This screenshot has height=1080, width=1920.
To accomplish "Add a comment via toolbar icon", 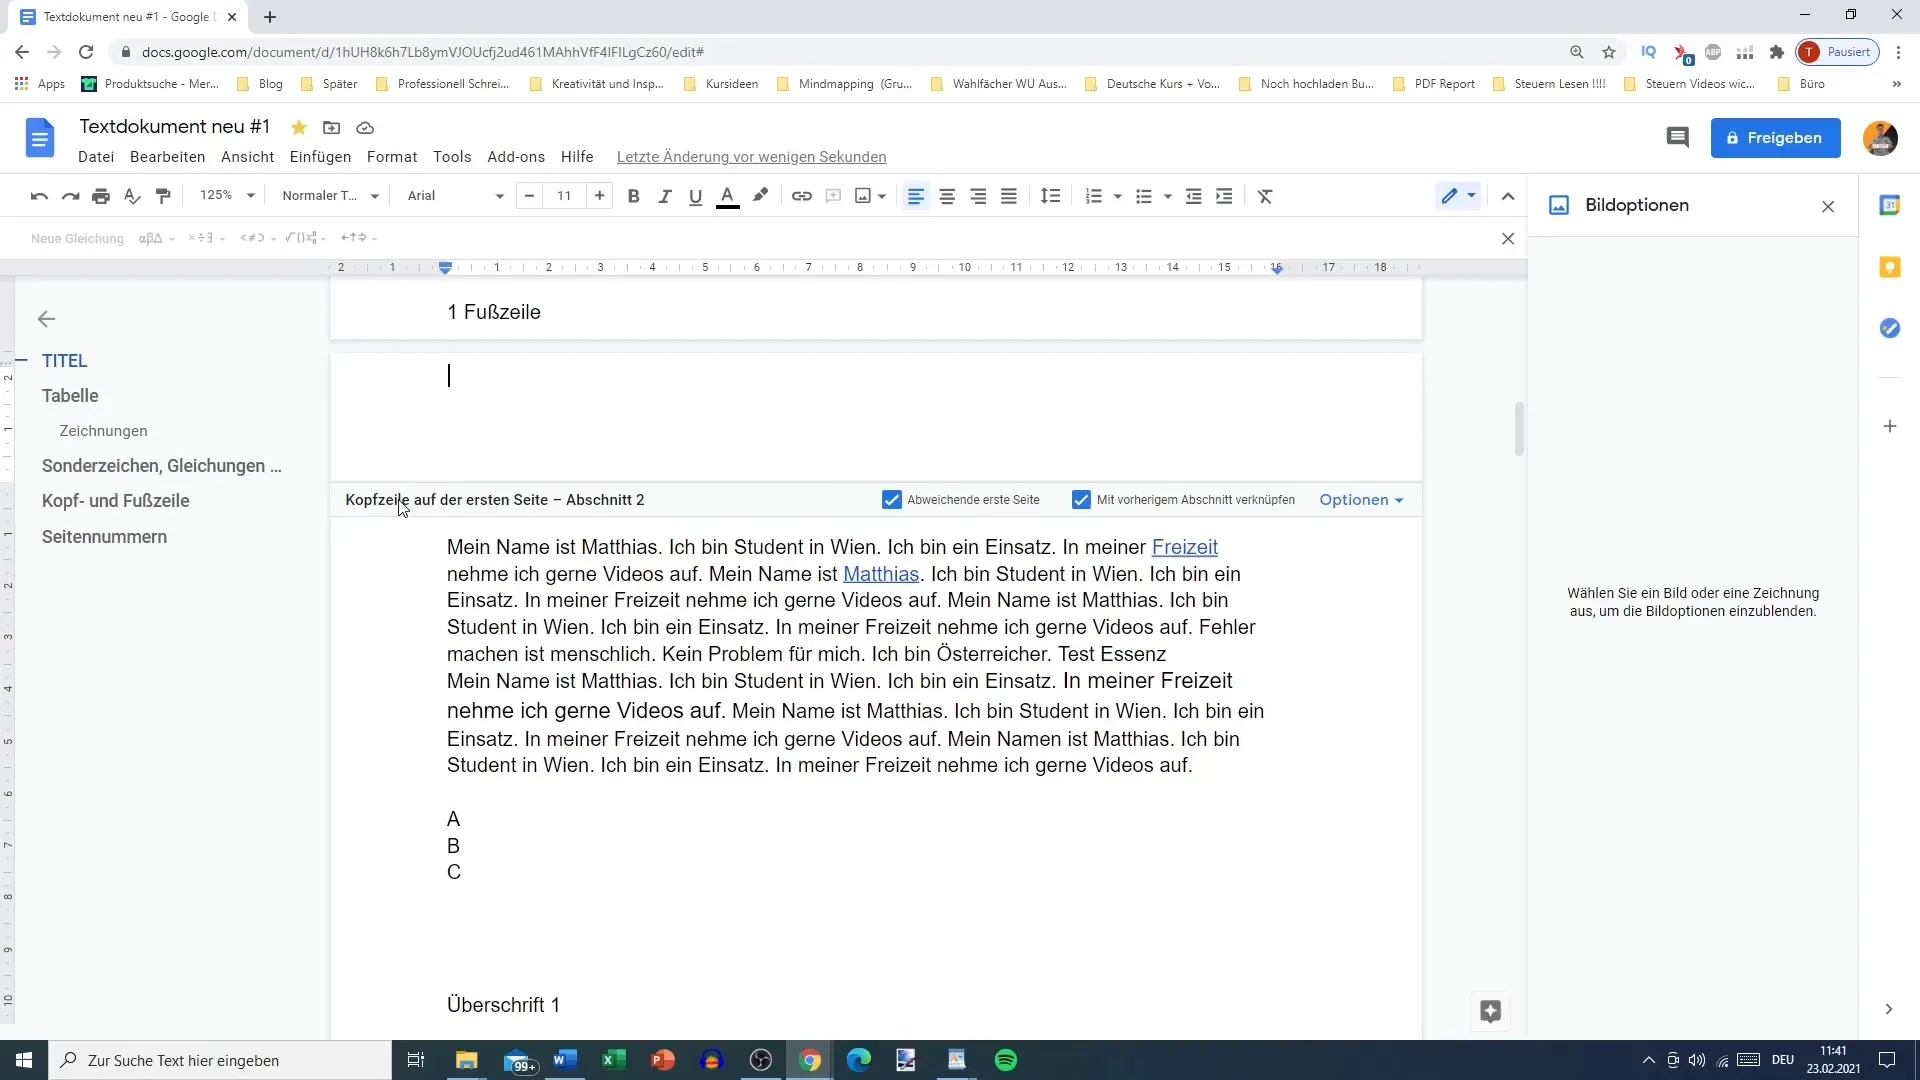I will [833, 196].
